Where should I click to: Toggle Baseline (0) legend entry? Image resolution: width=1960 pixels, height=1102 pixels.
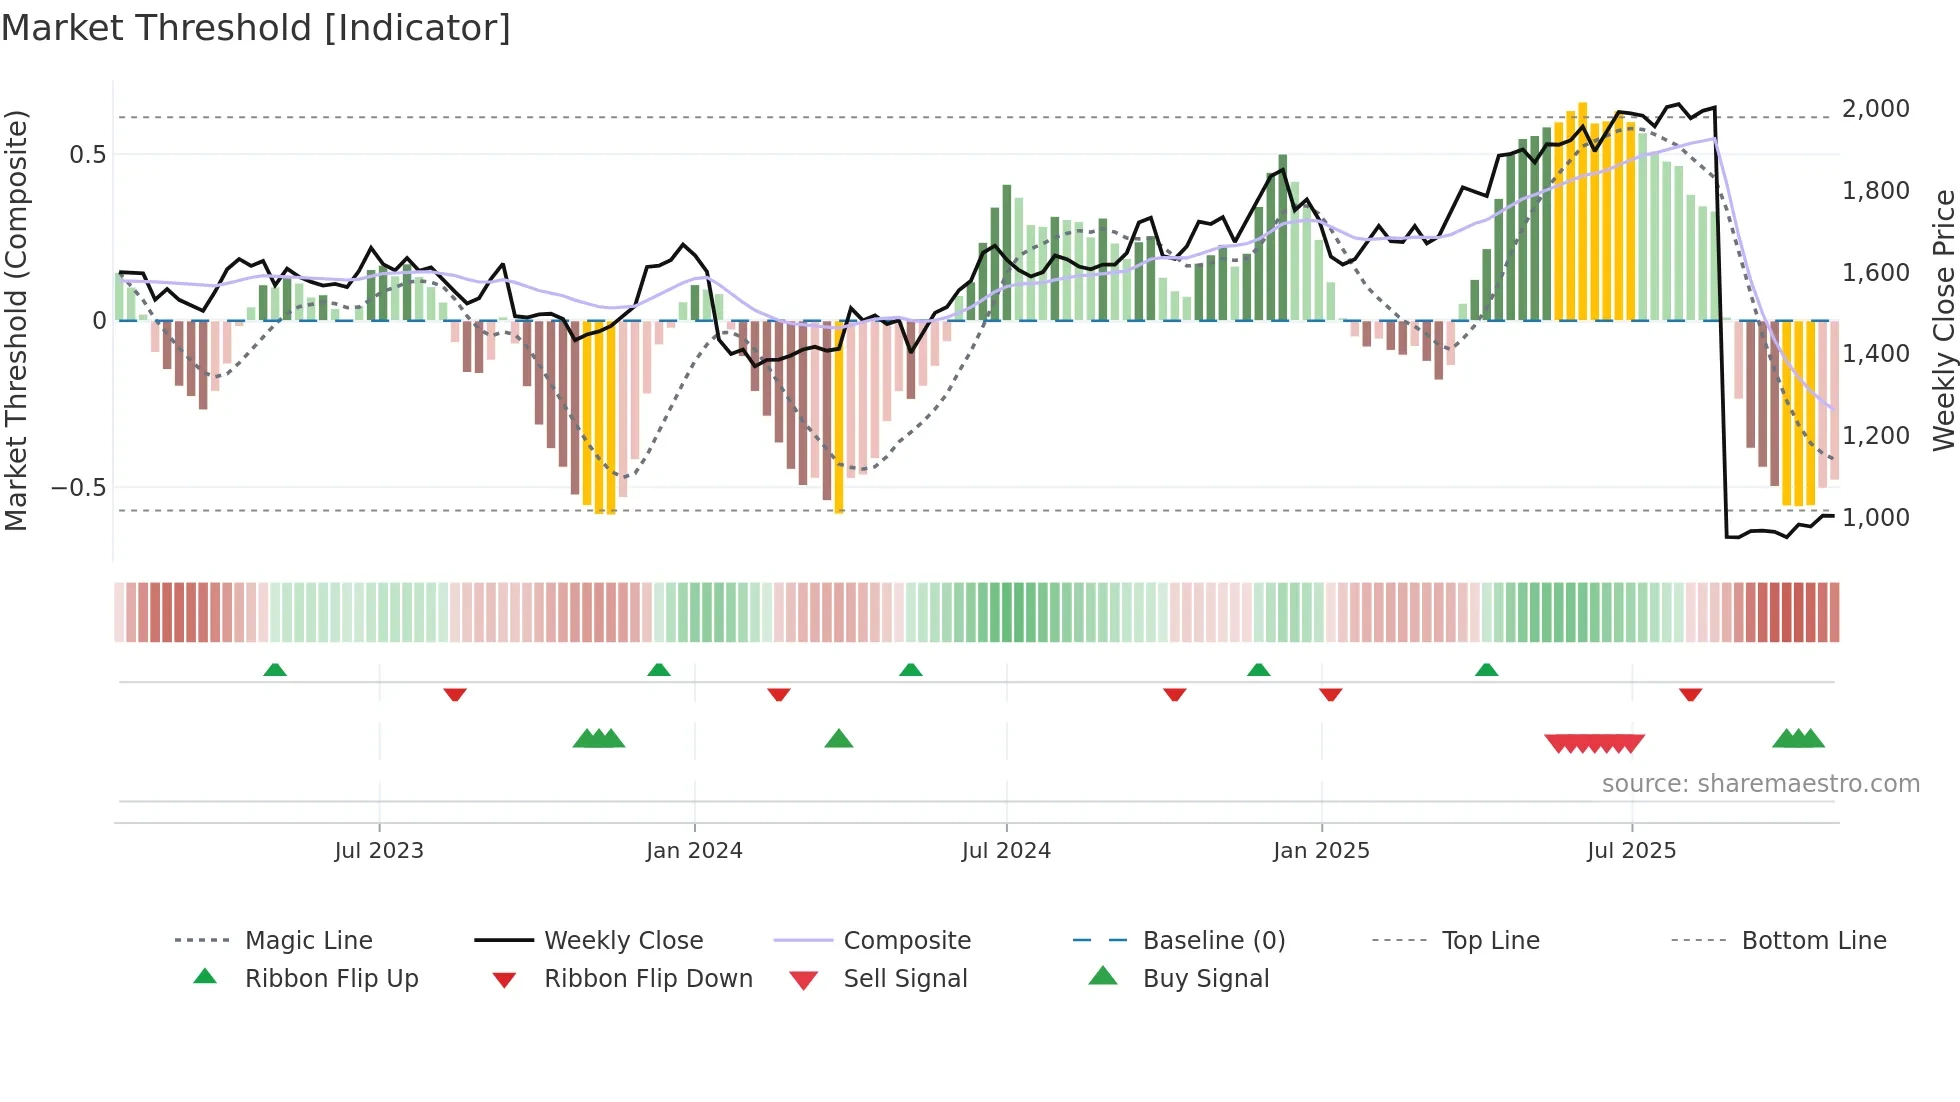[1213, 941]
